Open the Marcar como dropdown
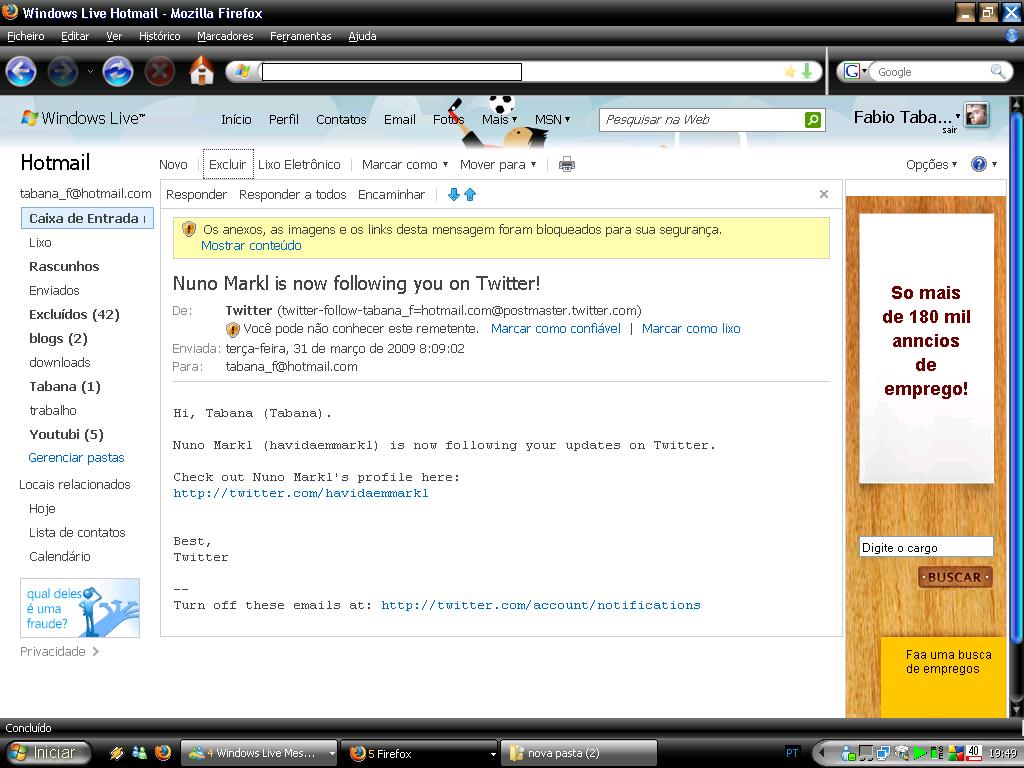This screenshot has height=768, width=1024. click(x=405, y=165)
